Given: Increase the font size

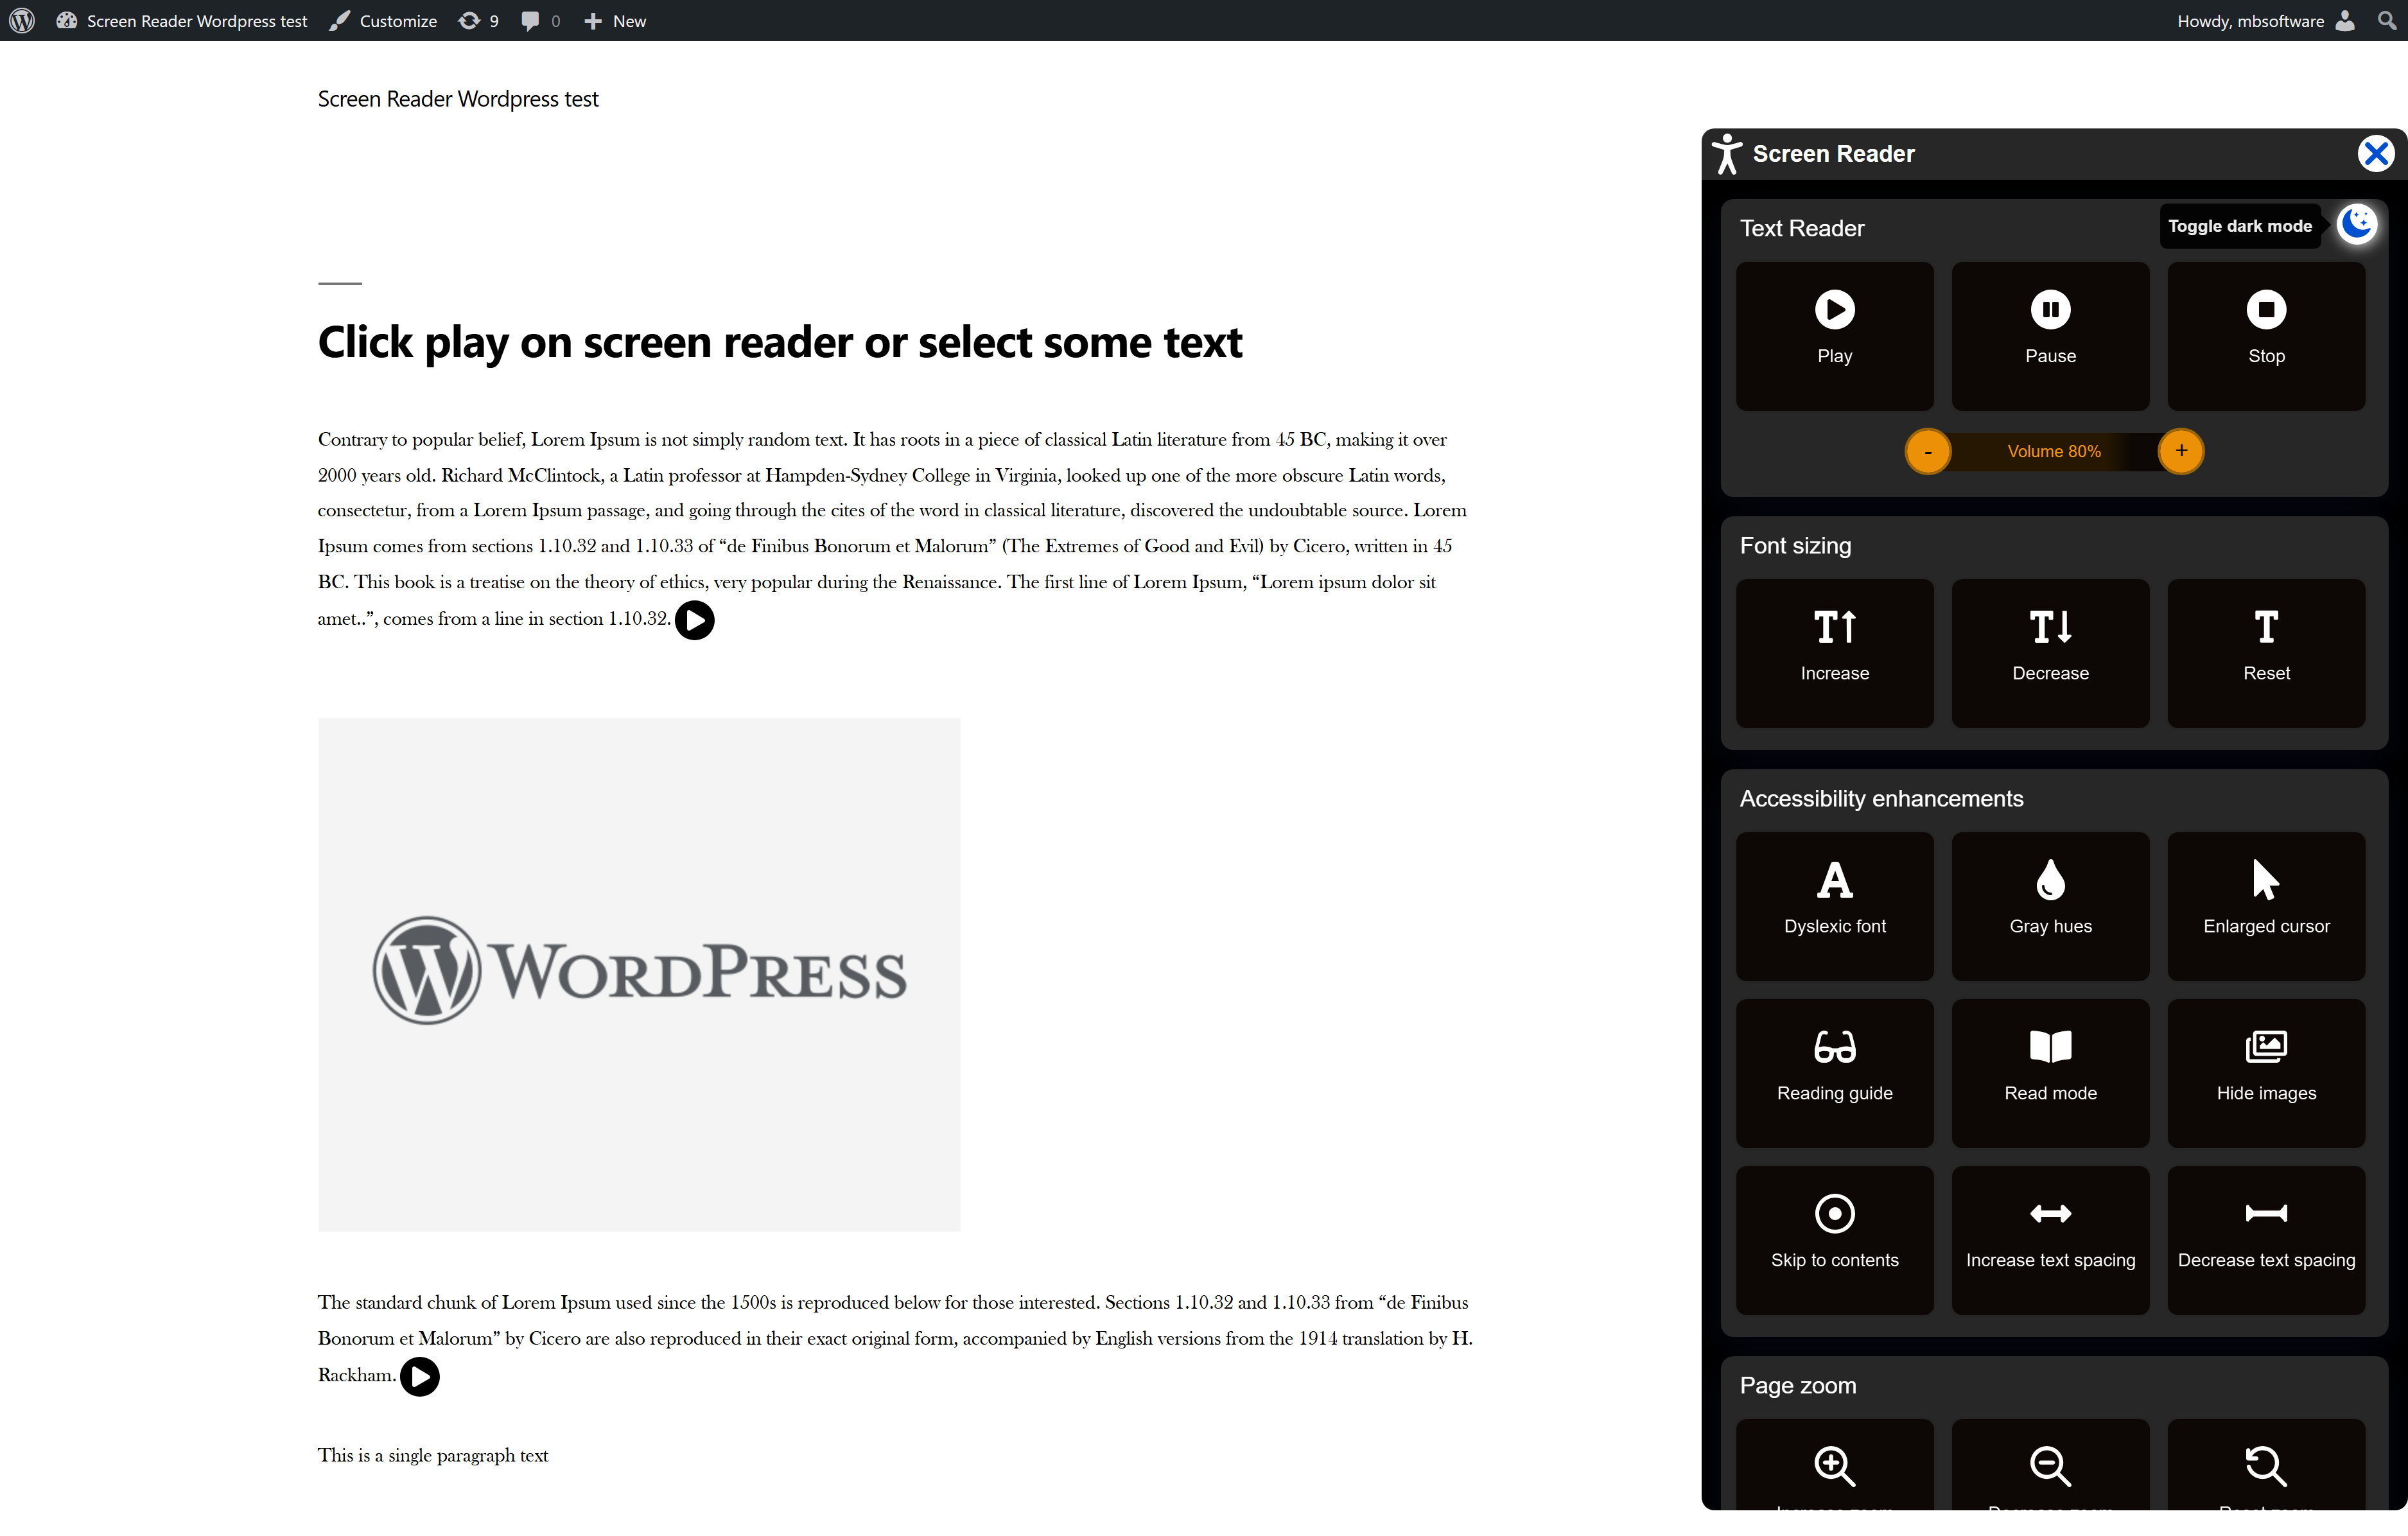Looking at the screenshot, I should tap(1834, 652).
